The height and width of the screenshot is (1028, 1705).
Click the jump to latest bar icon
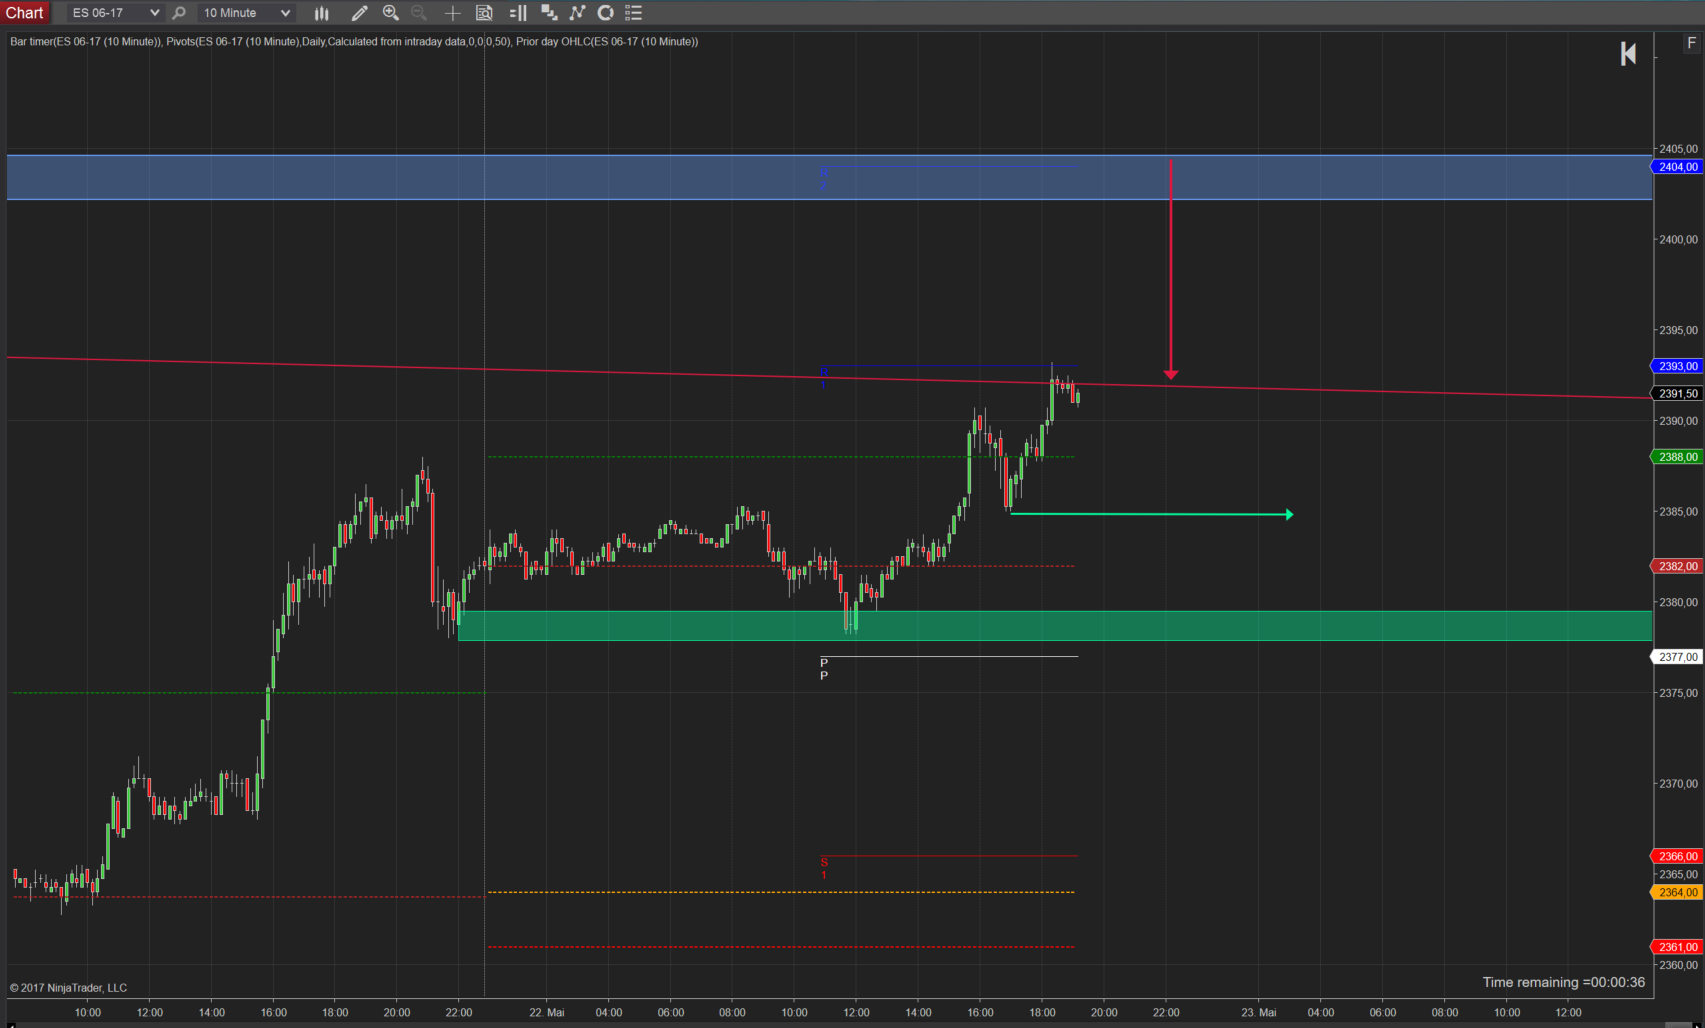(1628, 54)
